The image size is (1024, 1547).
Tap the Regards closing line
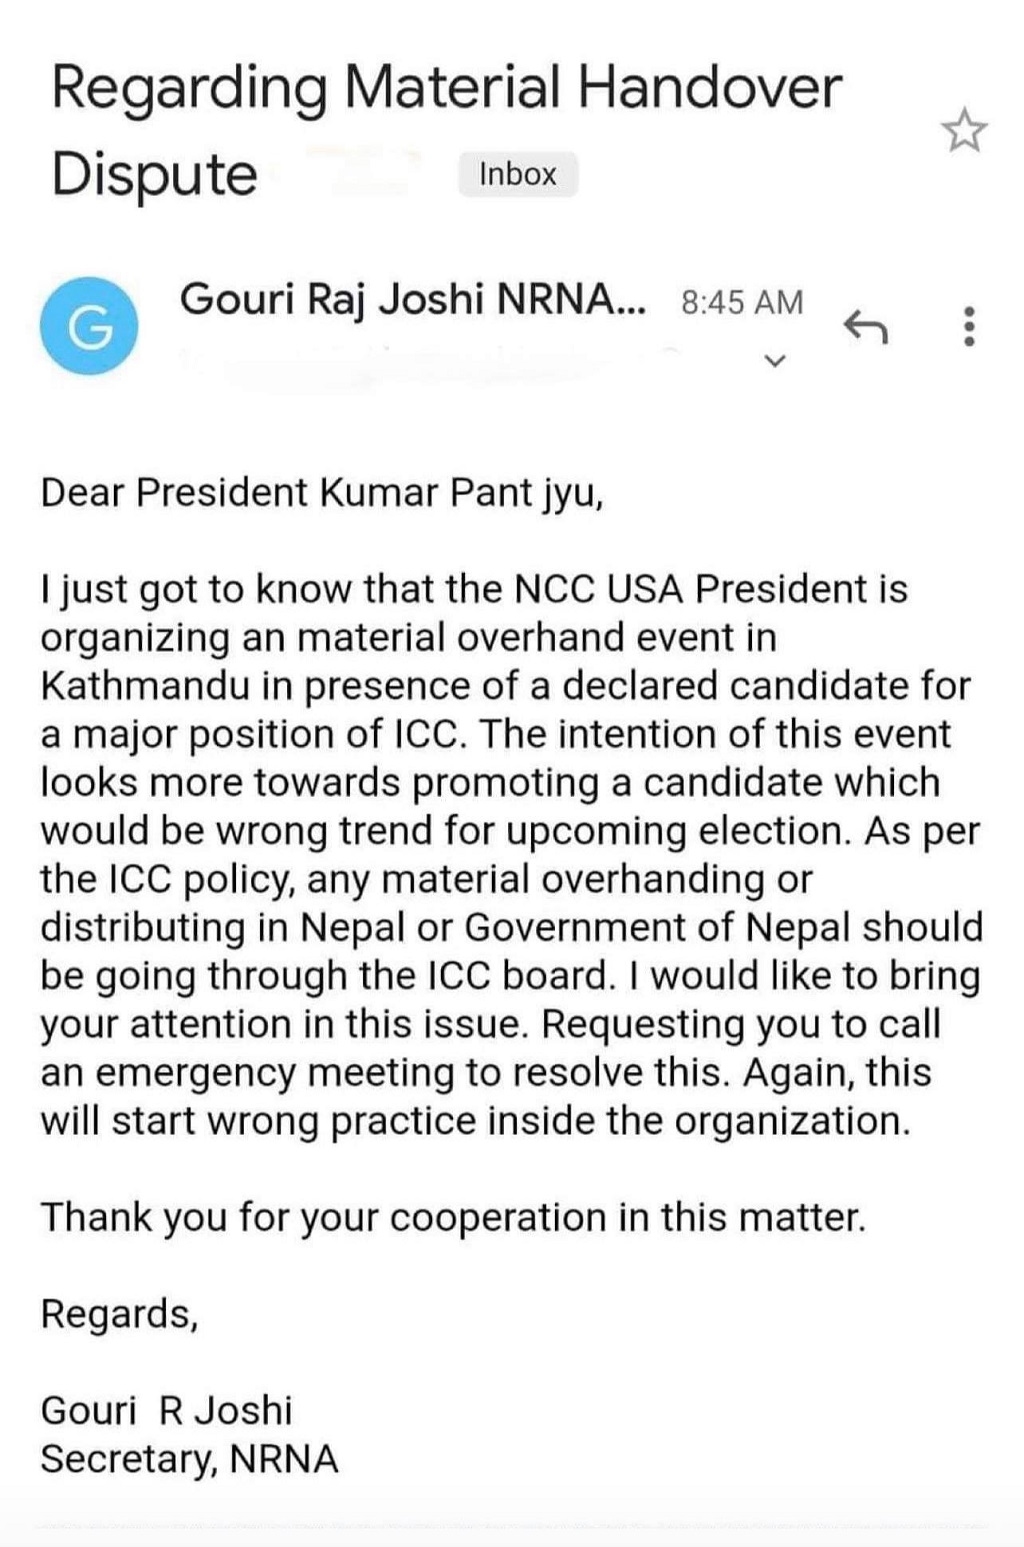point(119,1315)
